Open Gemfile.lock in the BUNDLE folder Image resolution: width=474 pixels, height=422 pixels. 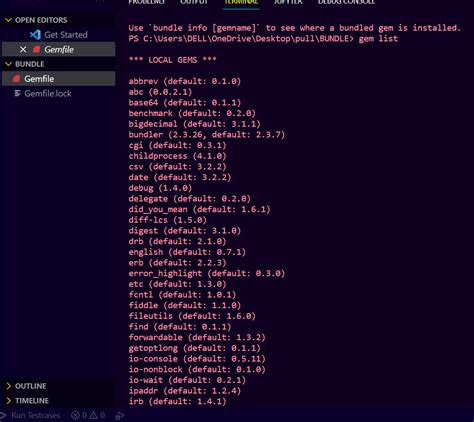click(48, 93)
